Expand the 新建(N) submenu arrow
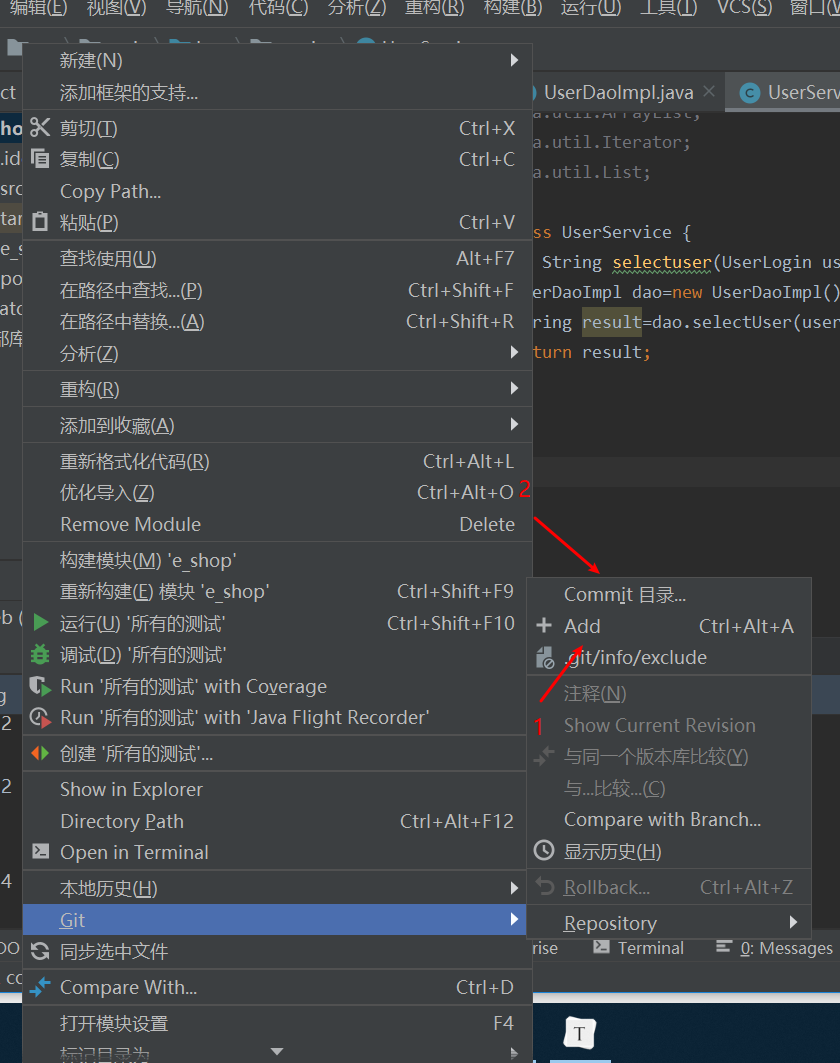 515,60
